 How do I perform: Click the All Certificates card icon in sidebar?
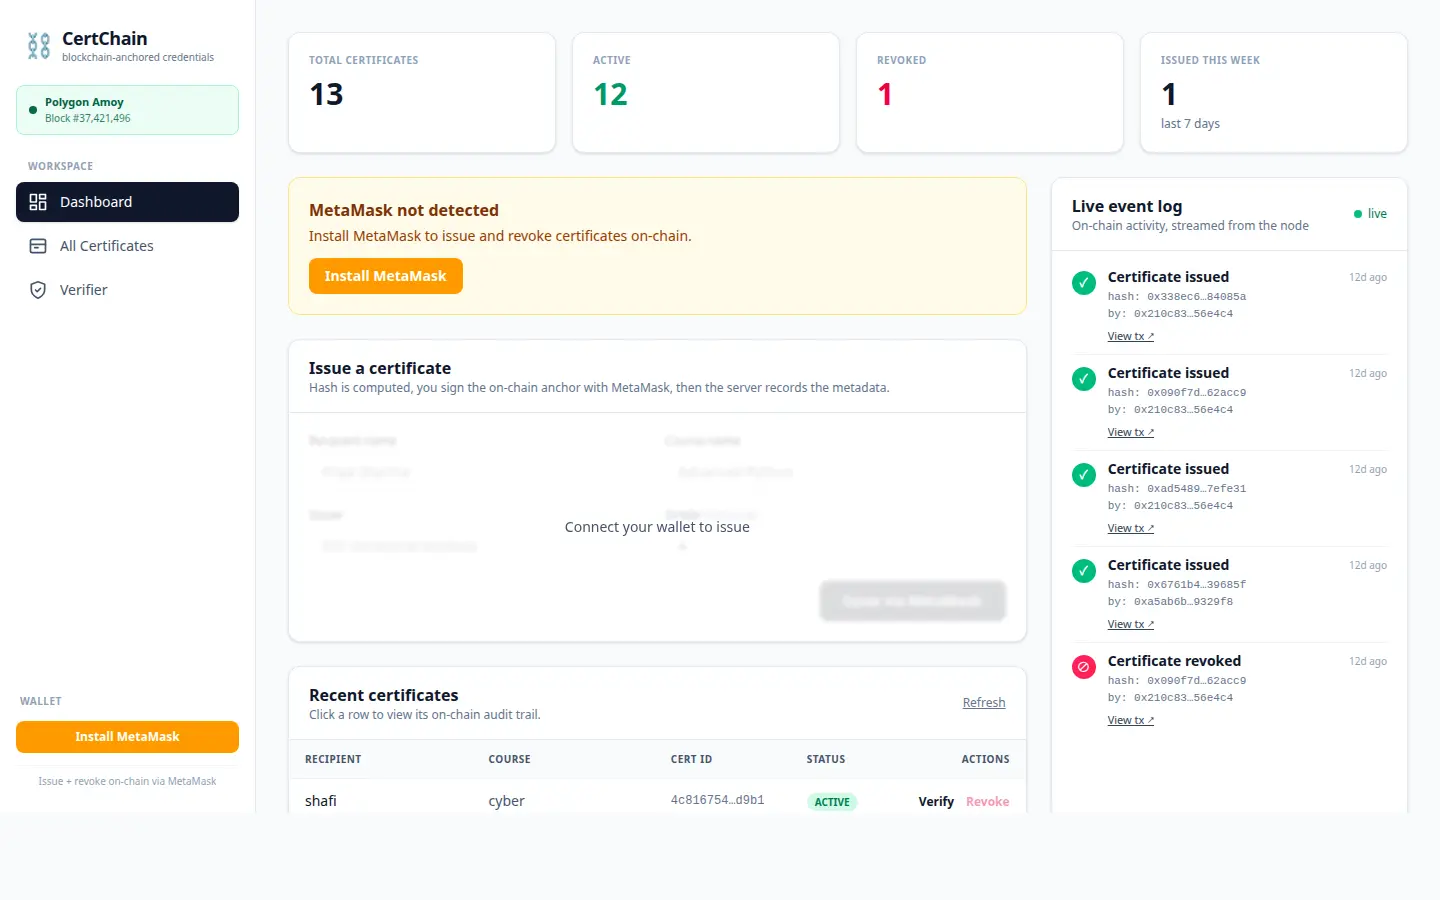(x=38, y=246)
